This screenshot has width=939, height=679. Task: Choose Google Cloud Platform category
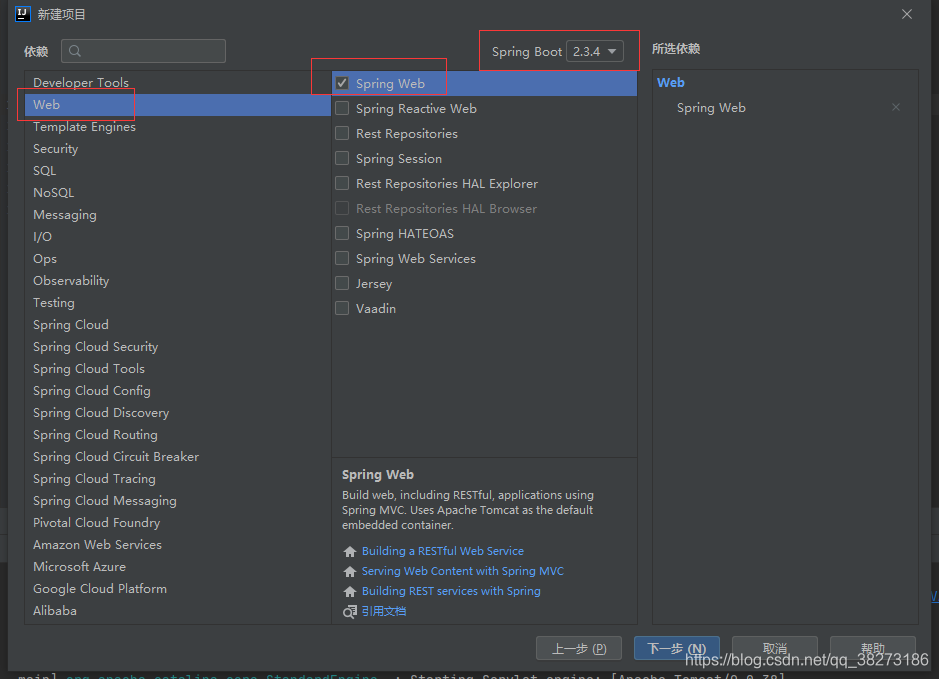click(177, 589)
